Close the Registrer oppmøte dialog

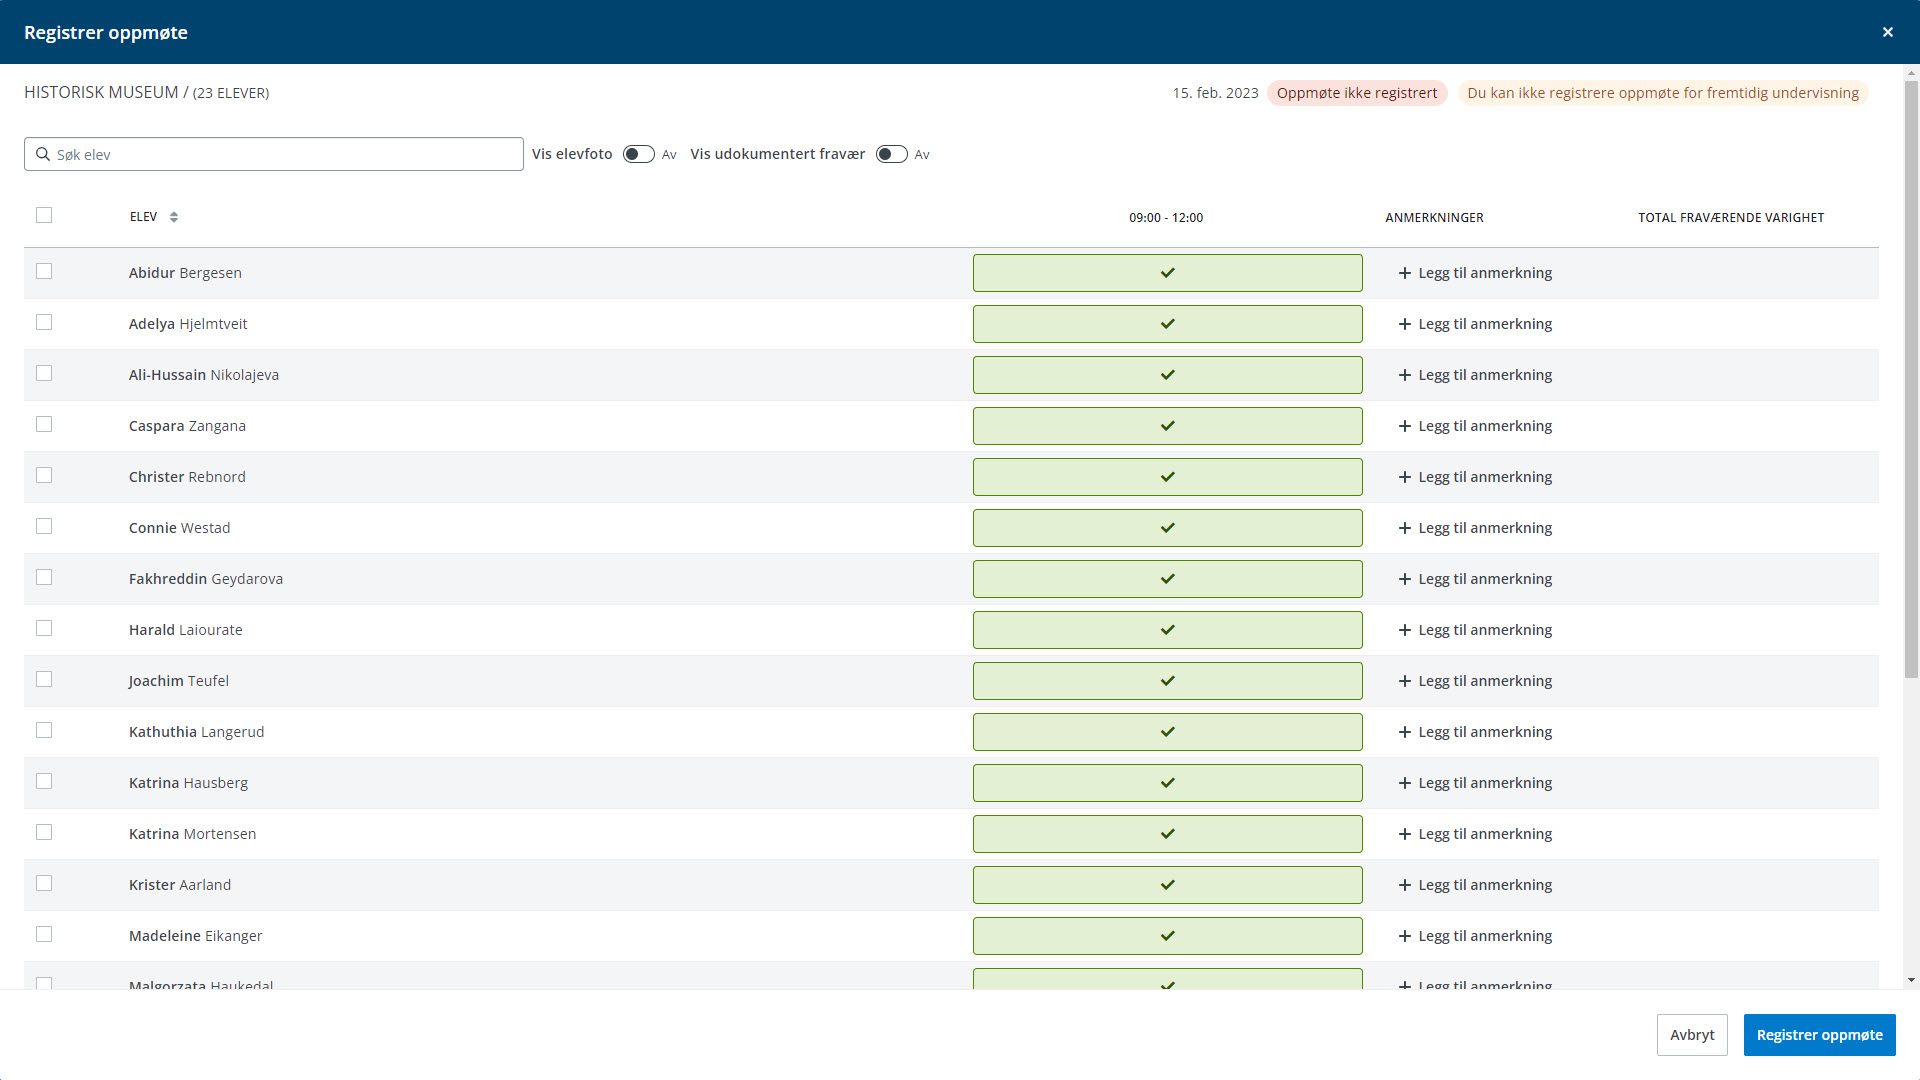1887,32
